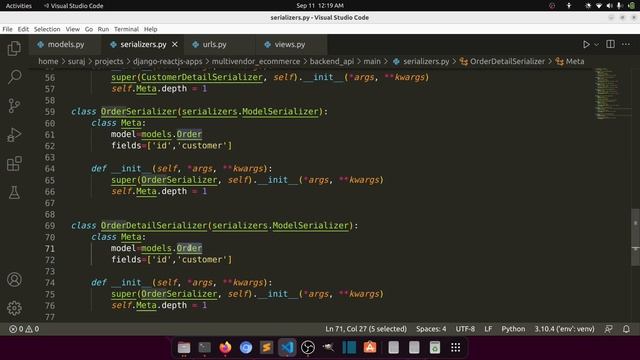
Task: Change end of line 'LF' setting
Action: click(x=488, y=329)
